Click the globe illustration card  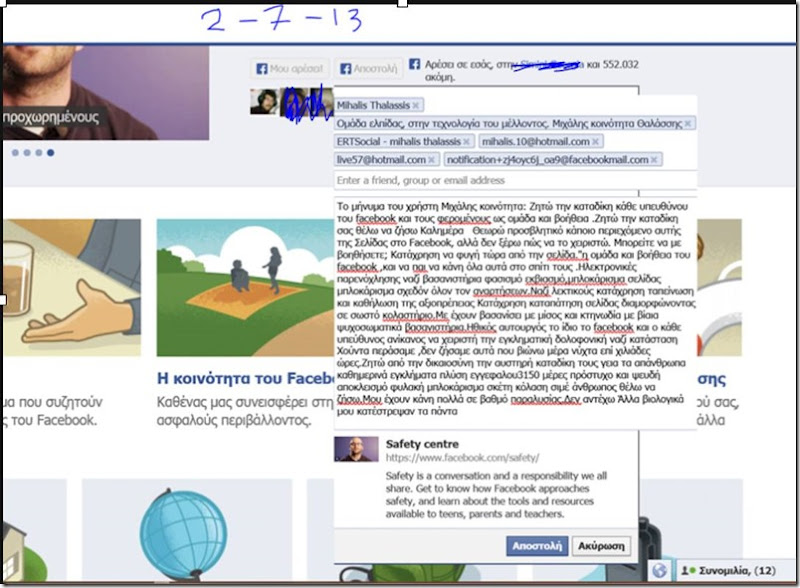[x=187, y=530]
